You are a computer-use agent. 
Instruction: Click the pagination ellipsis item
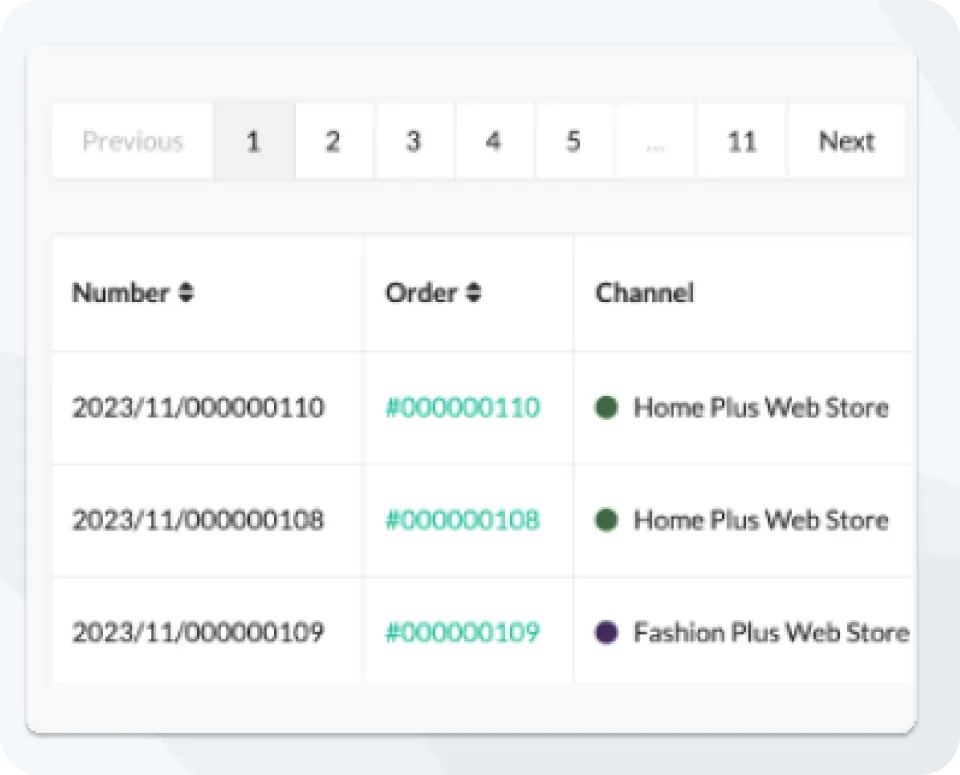pos(656,141)
